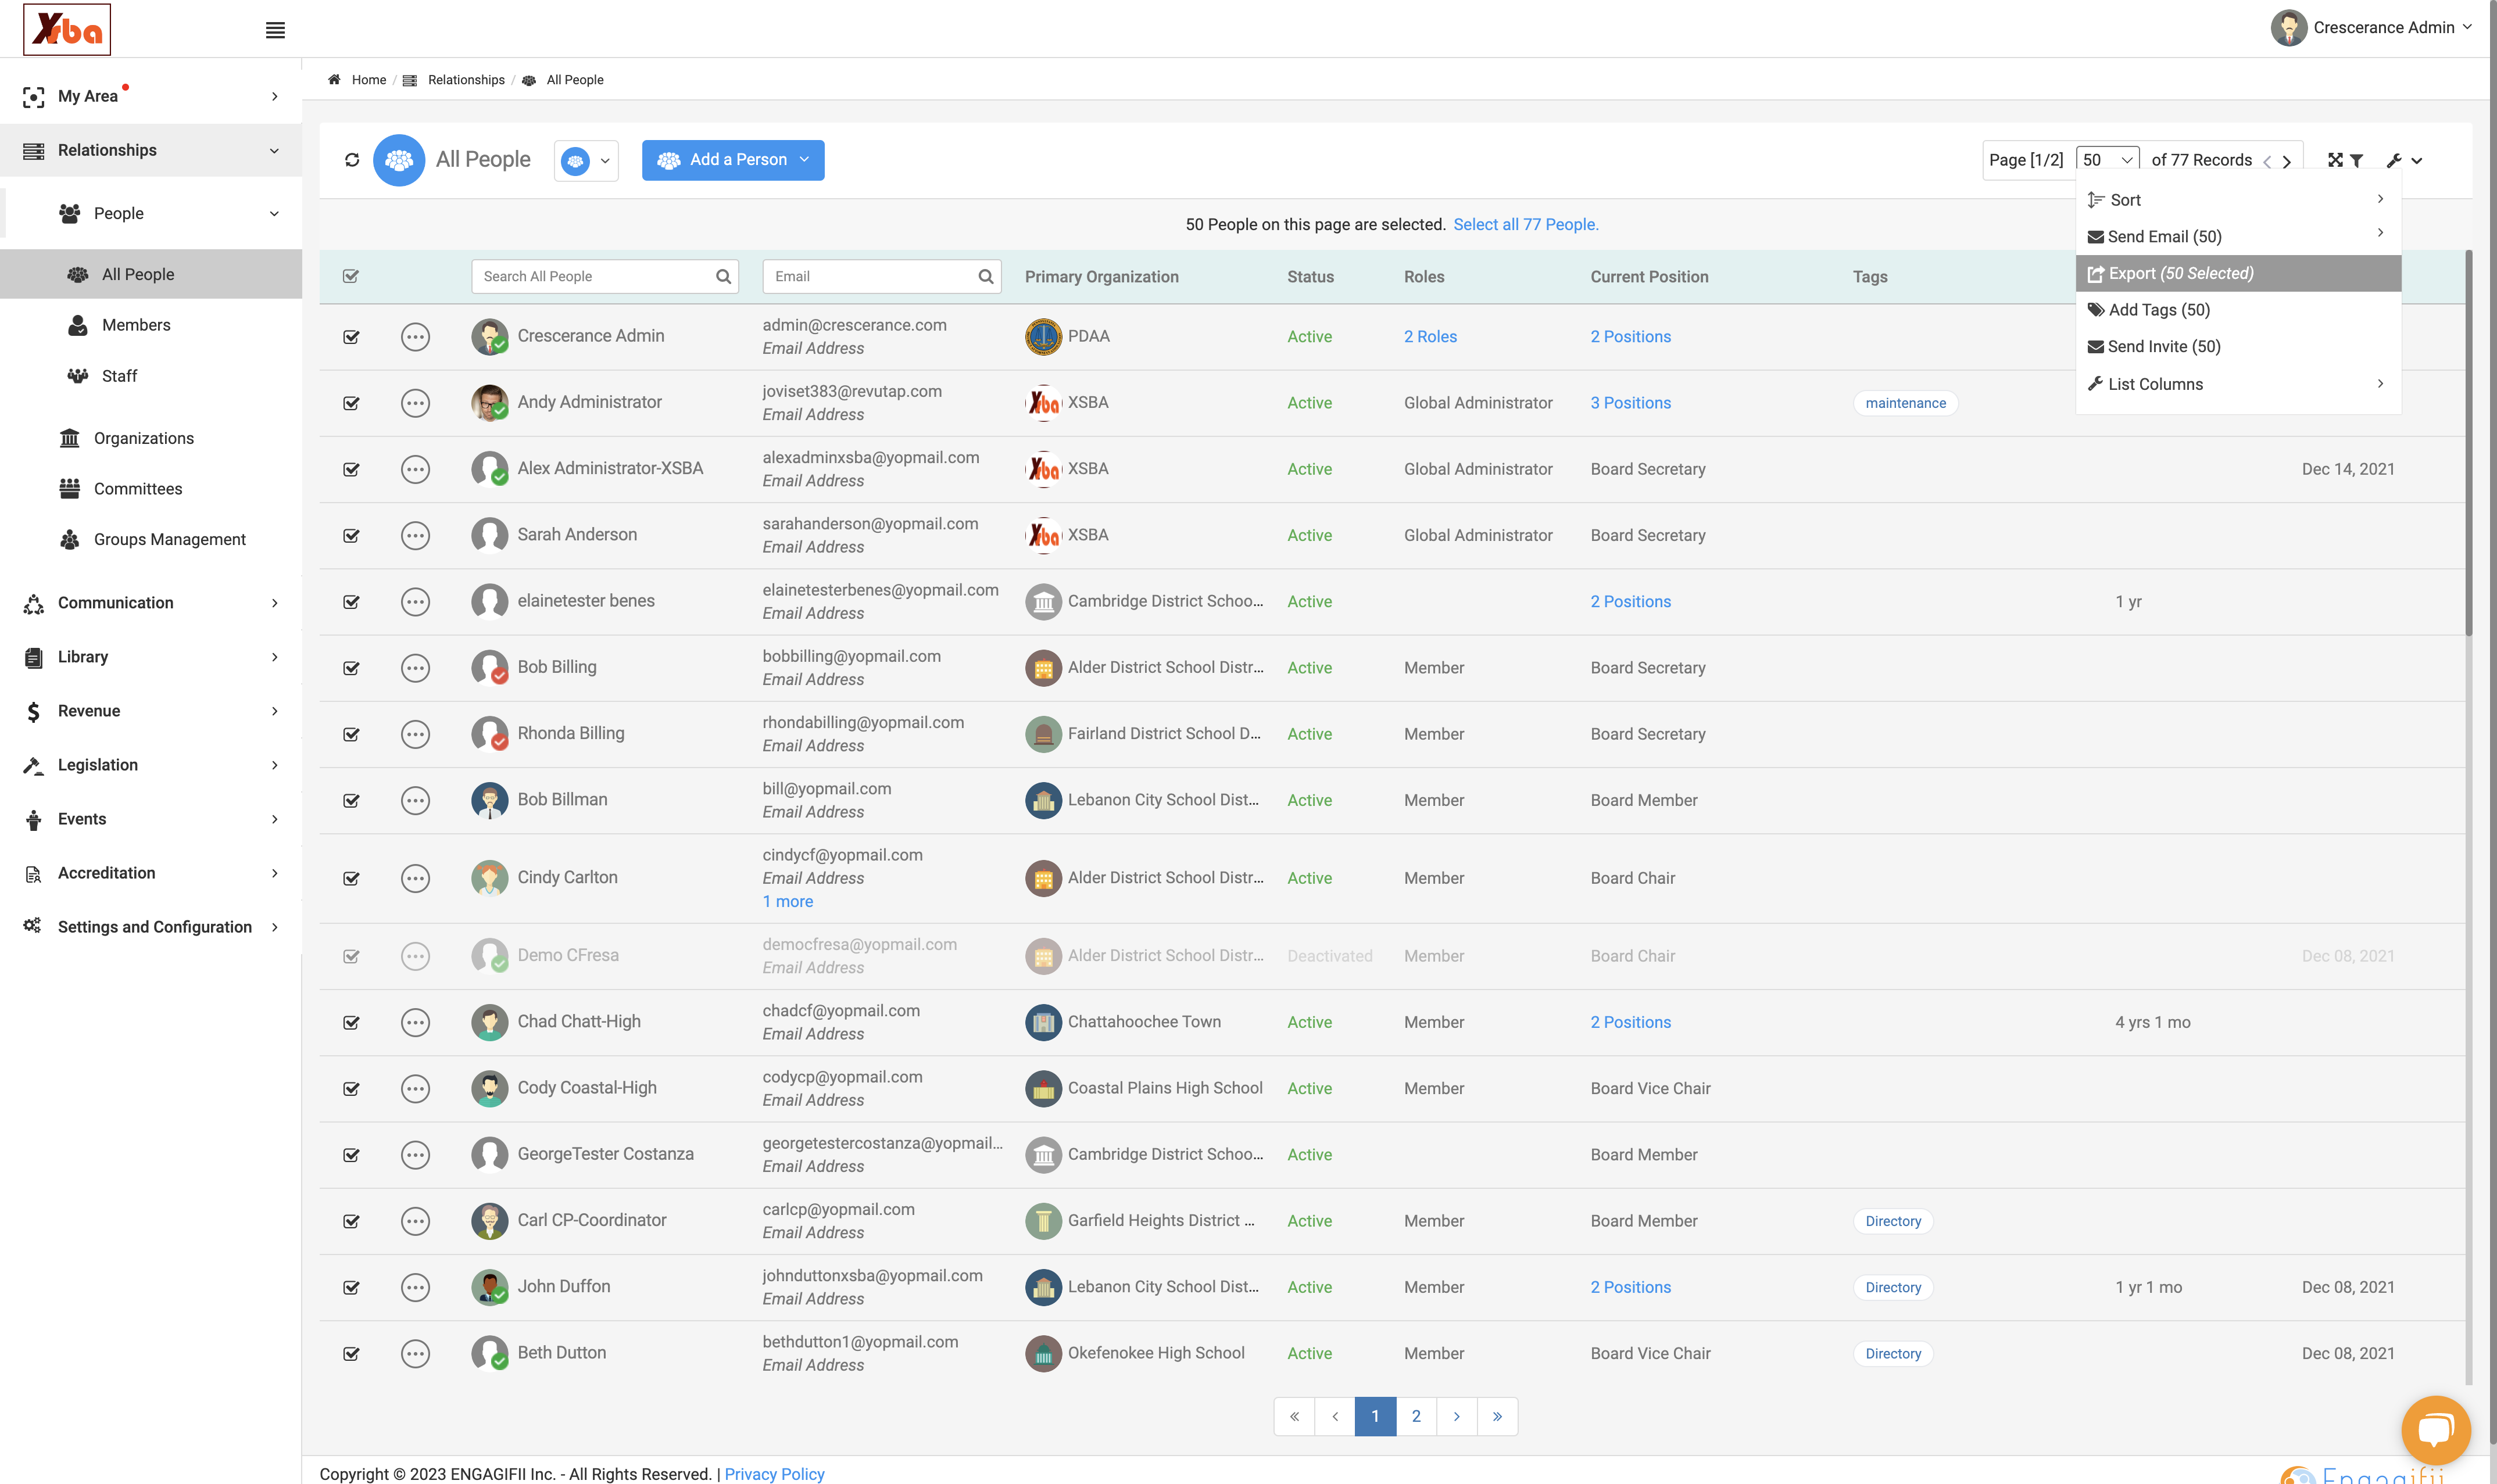This screenshot has height=1484, width=2497.
Task: Click next page arrow beside Records
Action: (x=2286, y=161)
